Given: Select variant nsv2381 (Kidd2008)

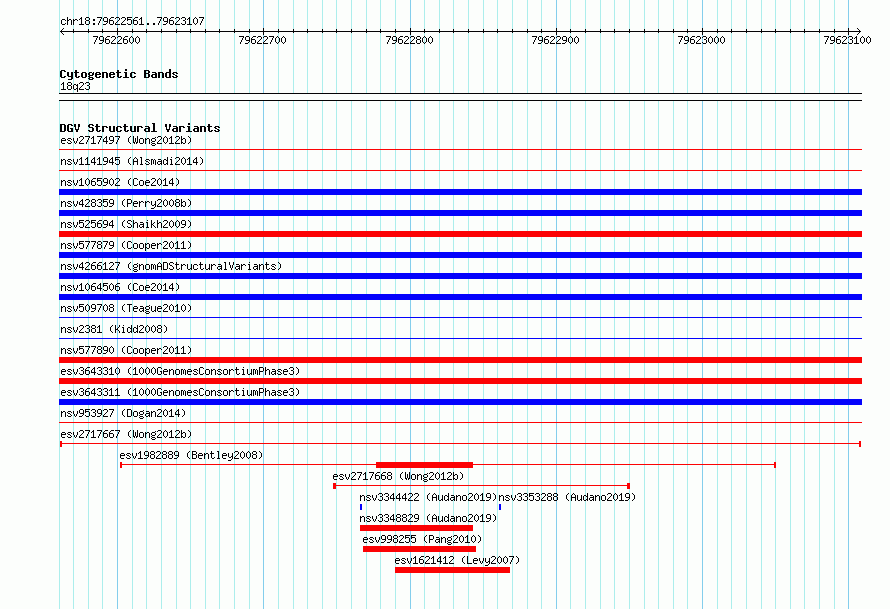Looking at the screenshot, I should 114,329.
